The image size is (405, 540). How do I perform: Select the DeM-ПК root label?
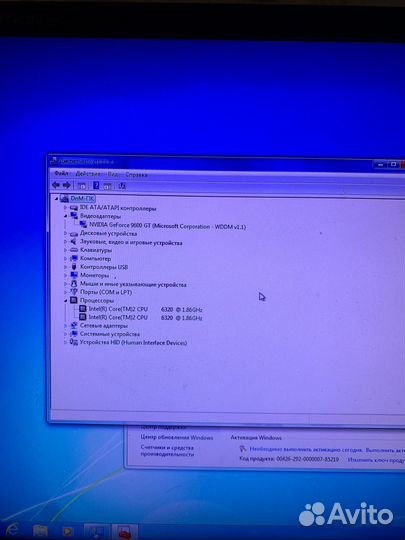point(82,198)
